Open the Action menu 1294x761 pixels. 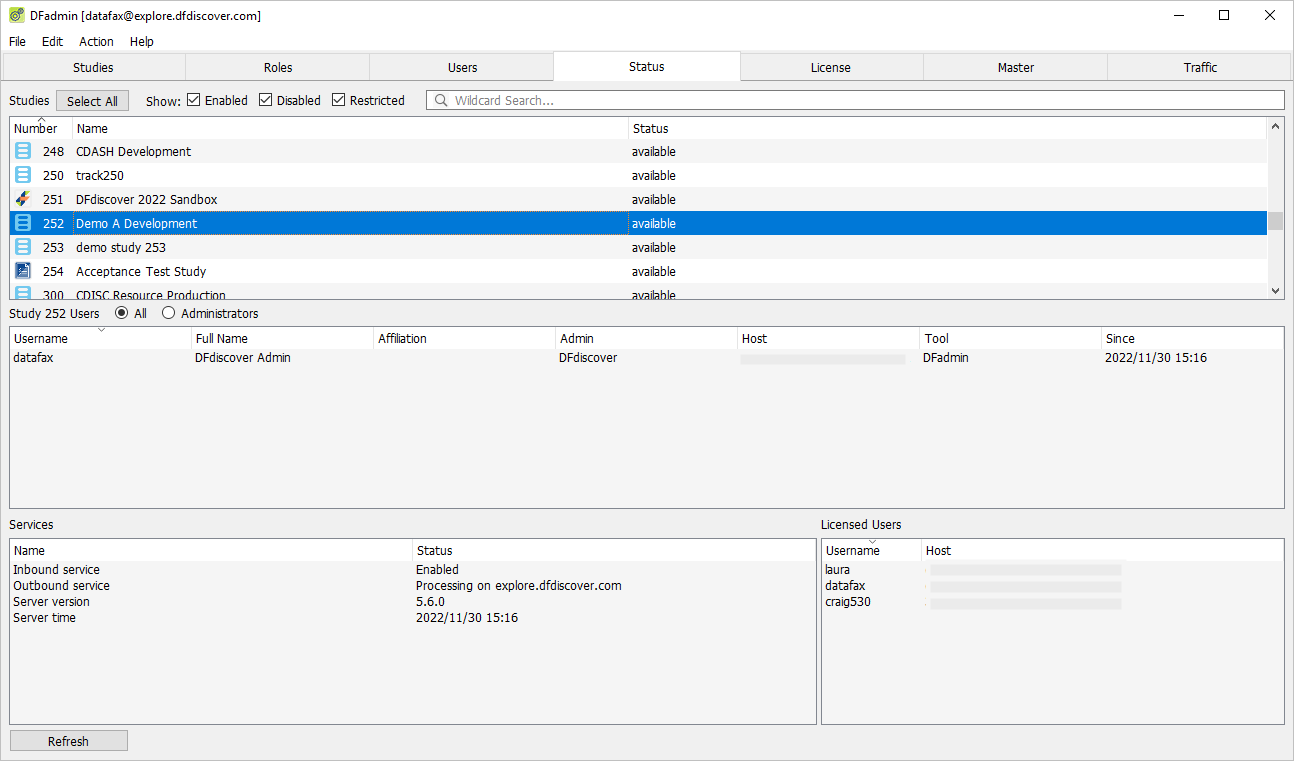click(97, 41)
